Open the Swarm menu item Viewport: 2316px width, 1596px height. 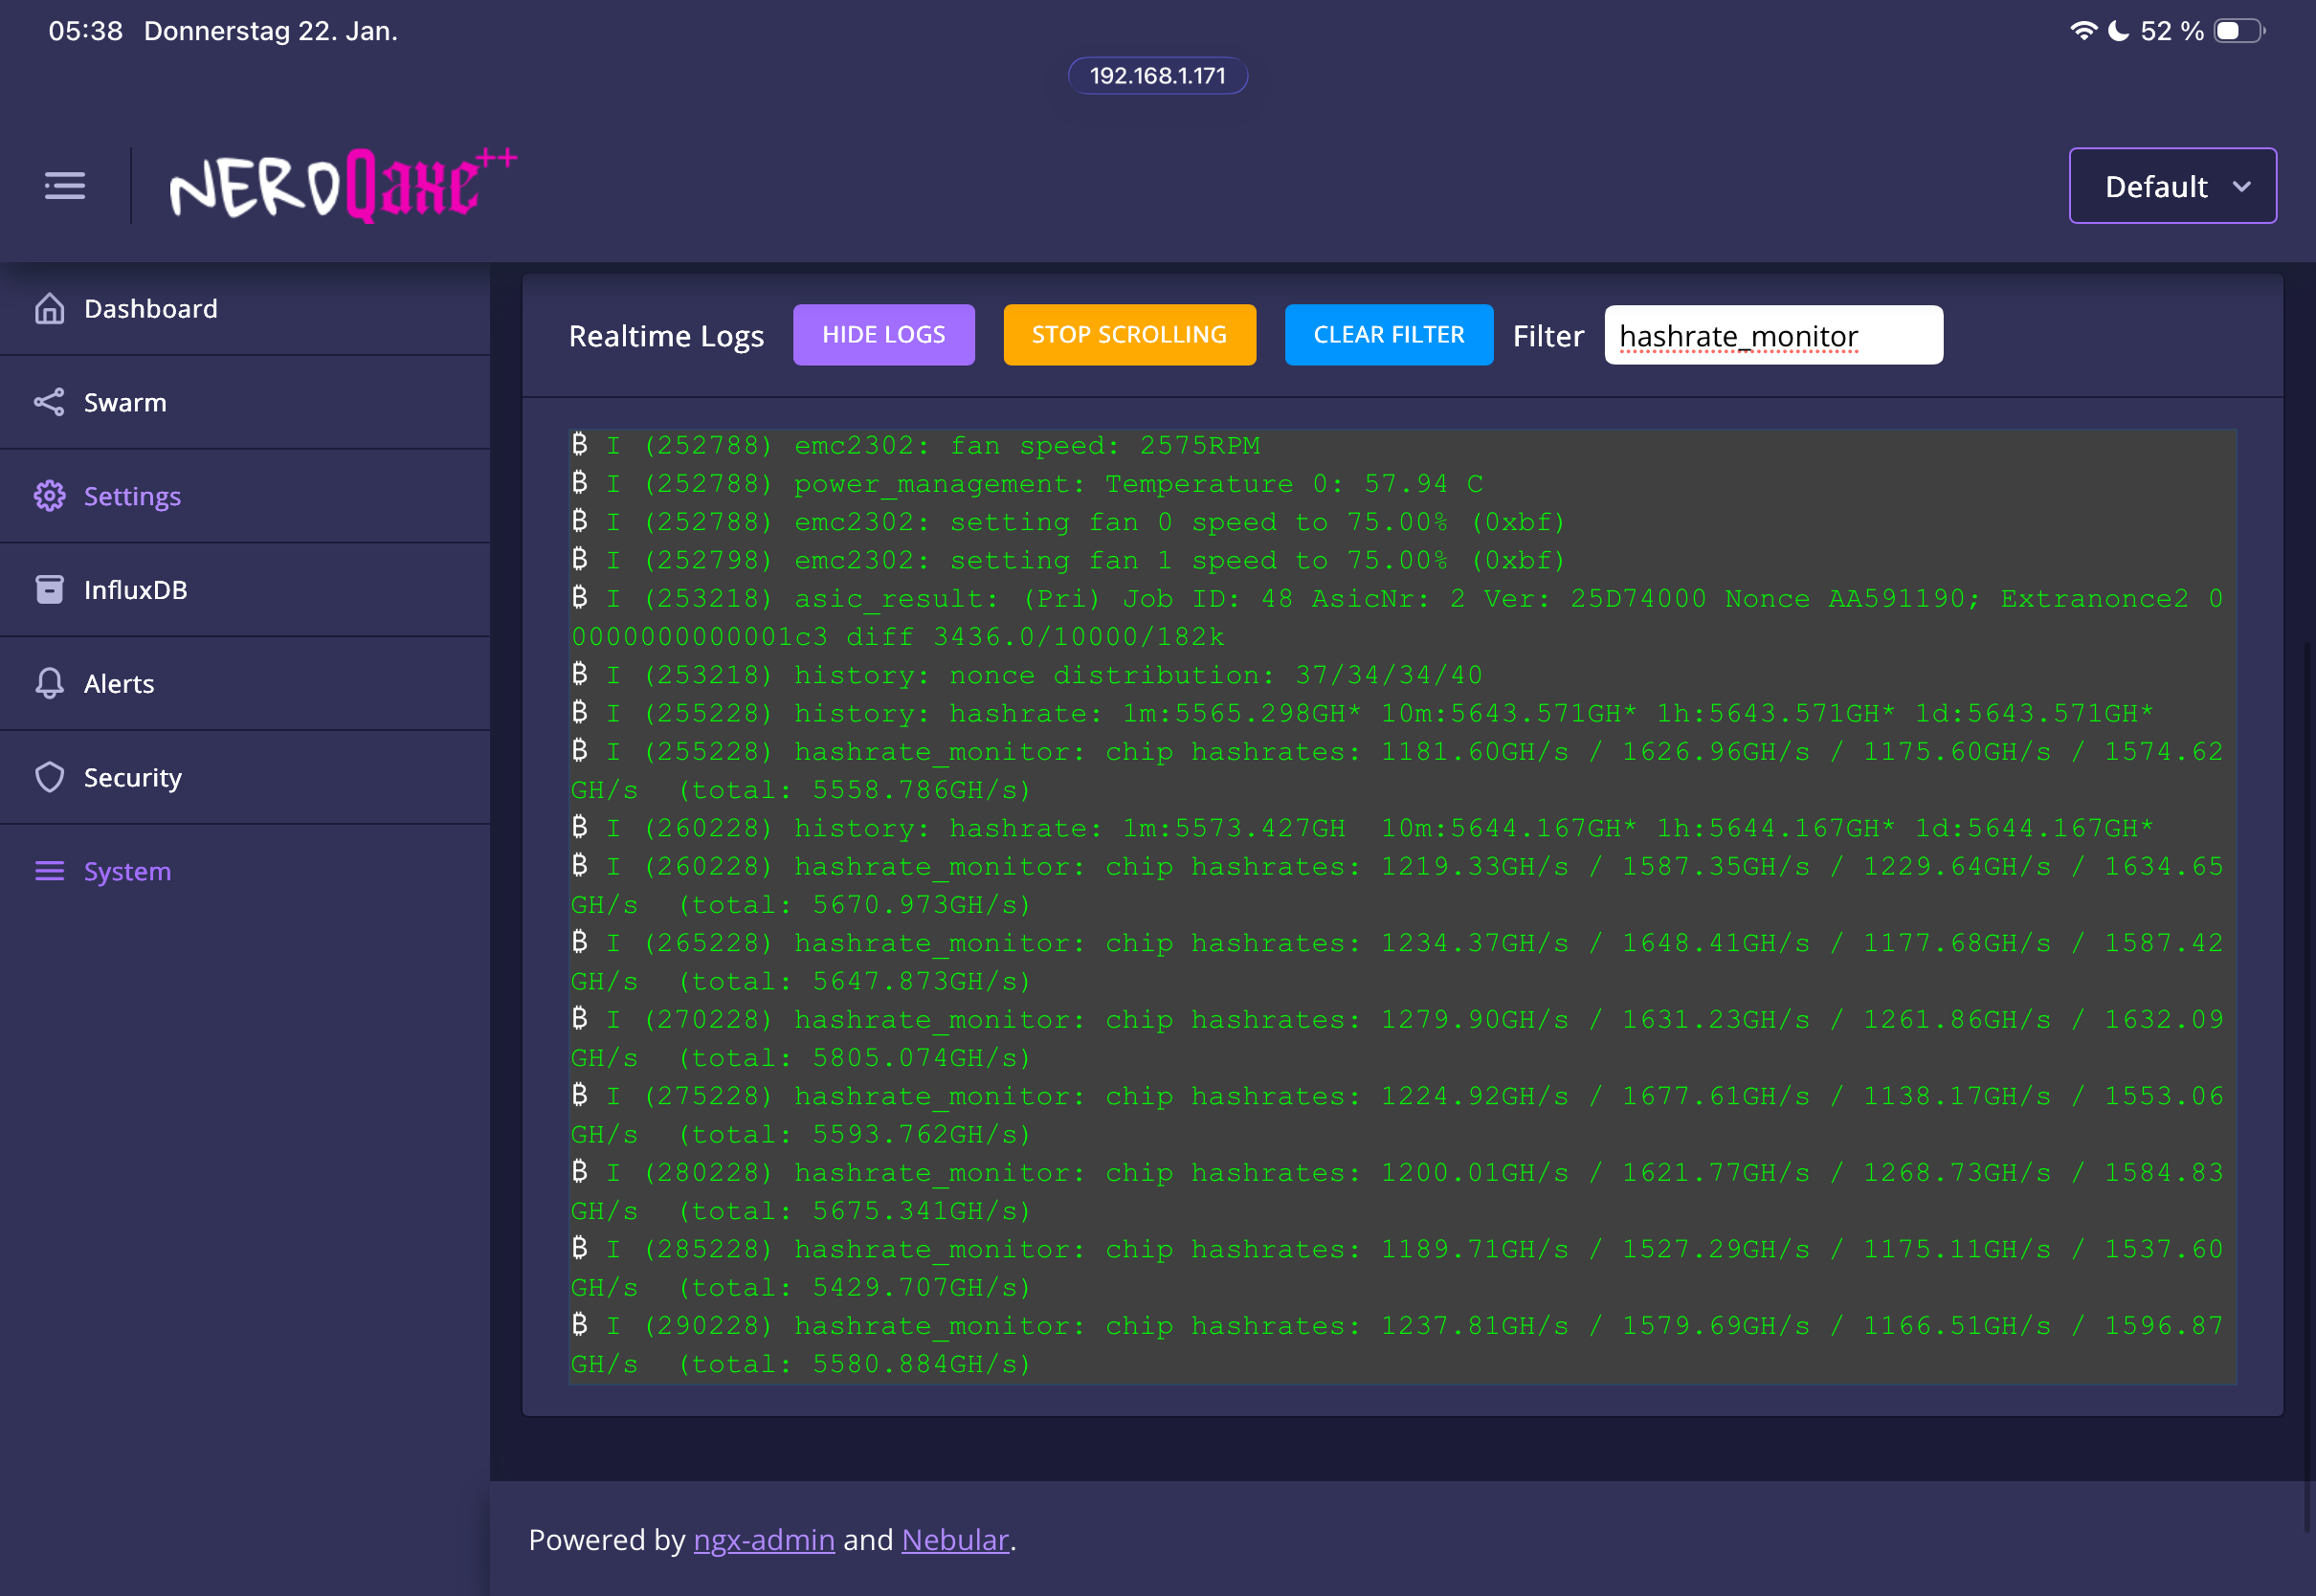point(125,402)
